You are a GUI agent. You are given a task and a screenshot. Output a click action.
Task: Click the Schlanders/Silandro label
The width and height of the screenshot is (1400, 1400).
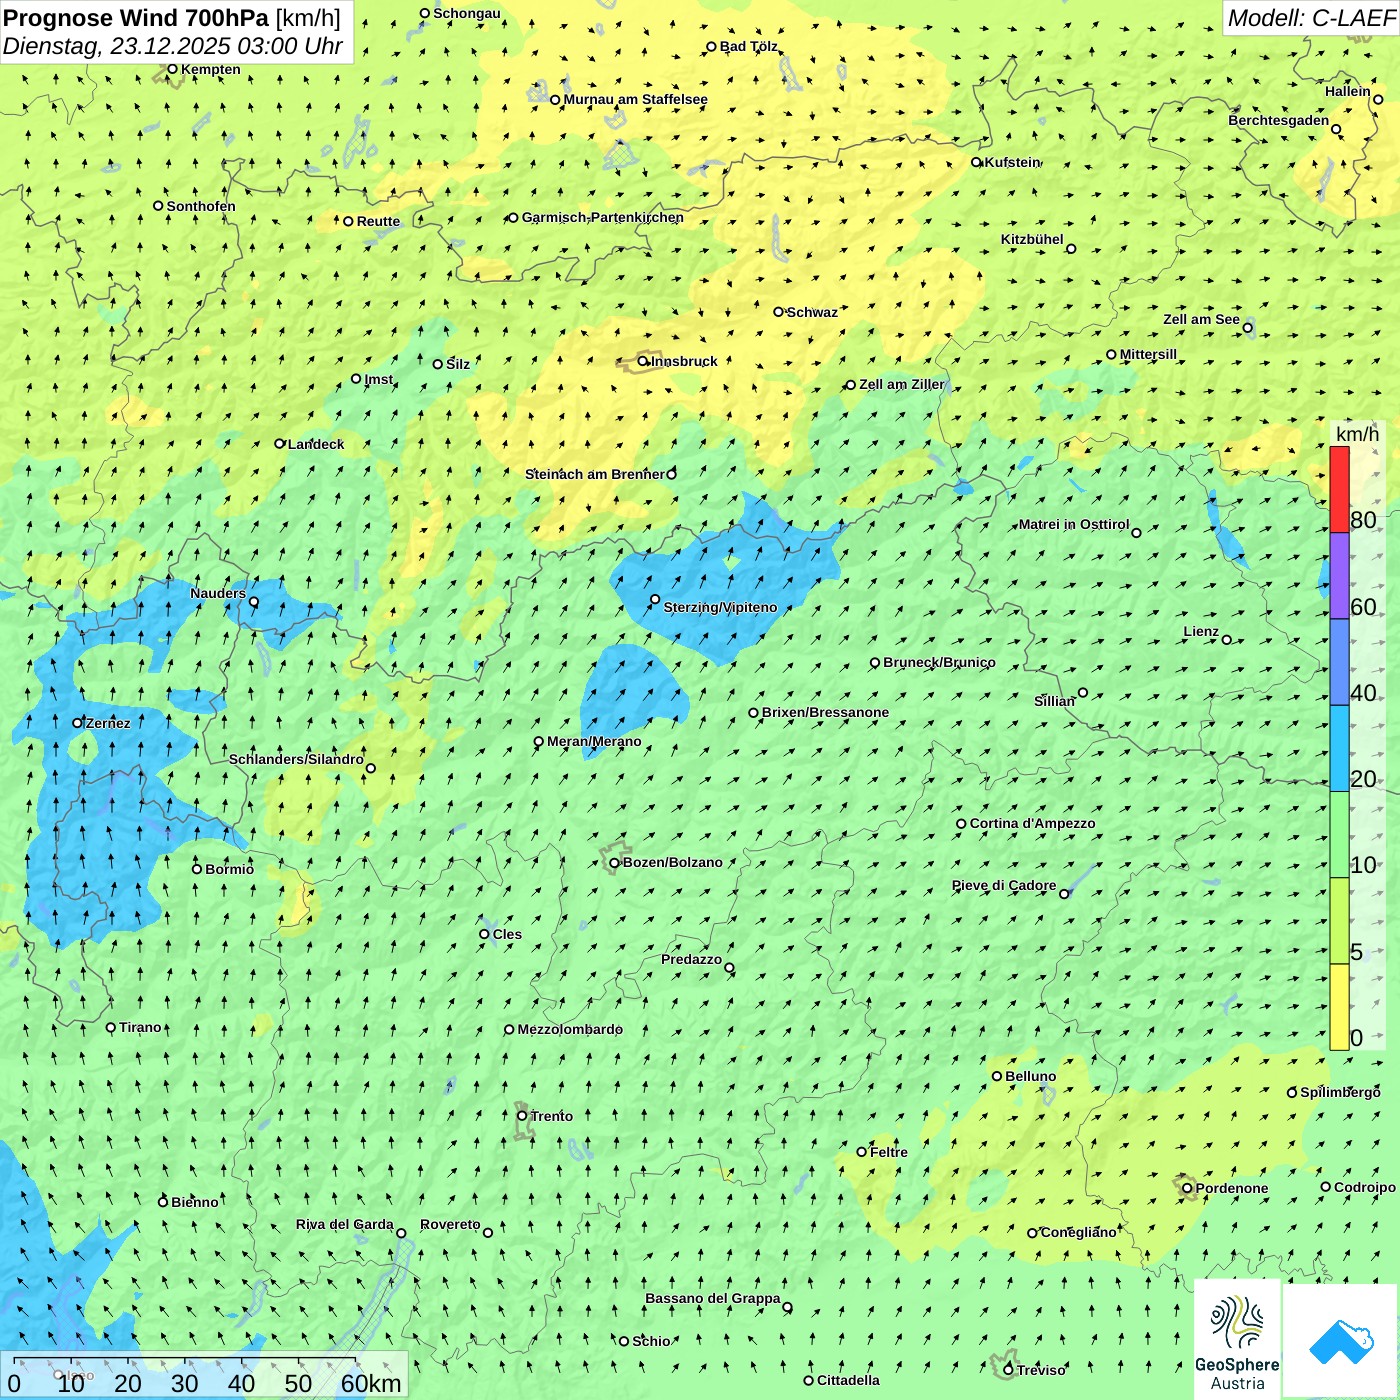[x=296, y=759]
